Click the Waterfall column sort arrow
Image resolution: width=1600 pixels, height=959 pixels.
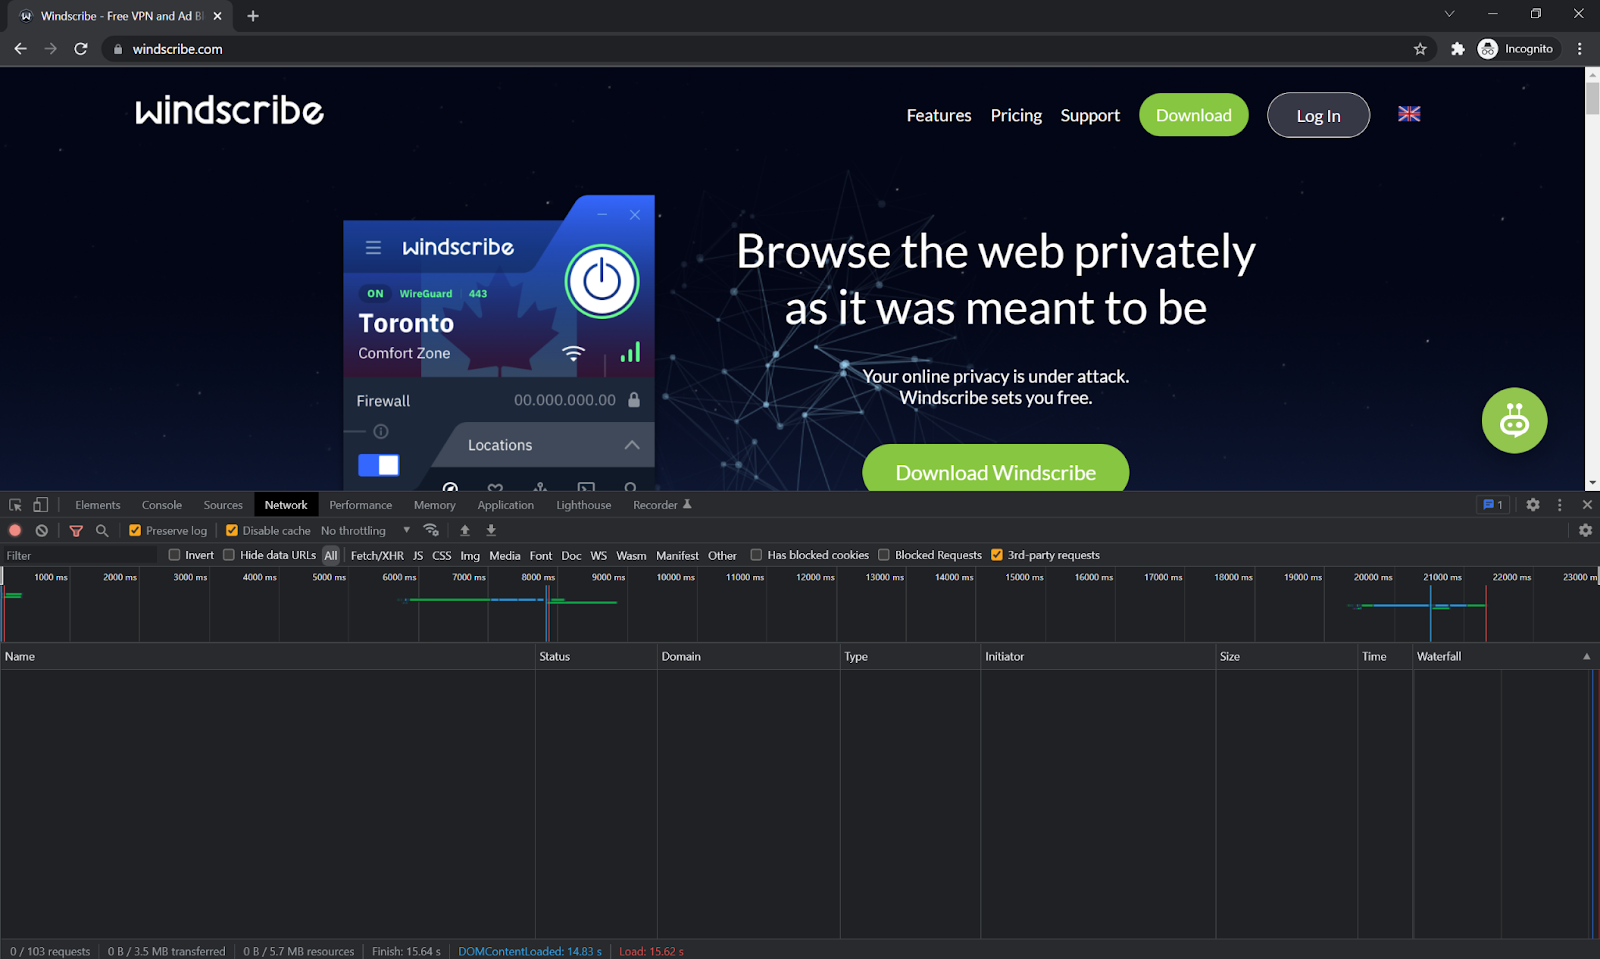(x=1586, y=657)
